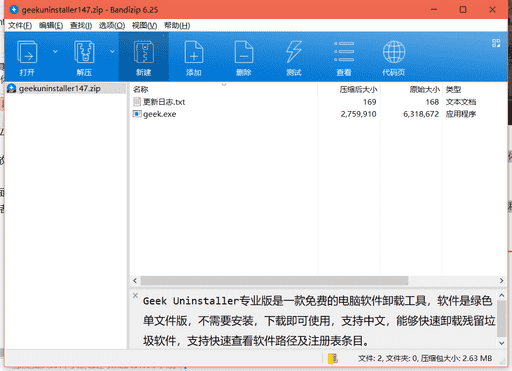512x371 pixels.
Task: Click the 更新日志.txt document icon
Action: point(137,101)
